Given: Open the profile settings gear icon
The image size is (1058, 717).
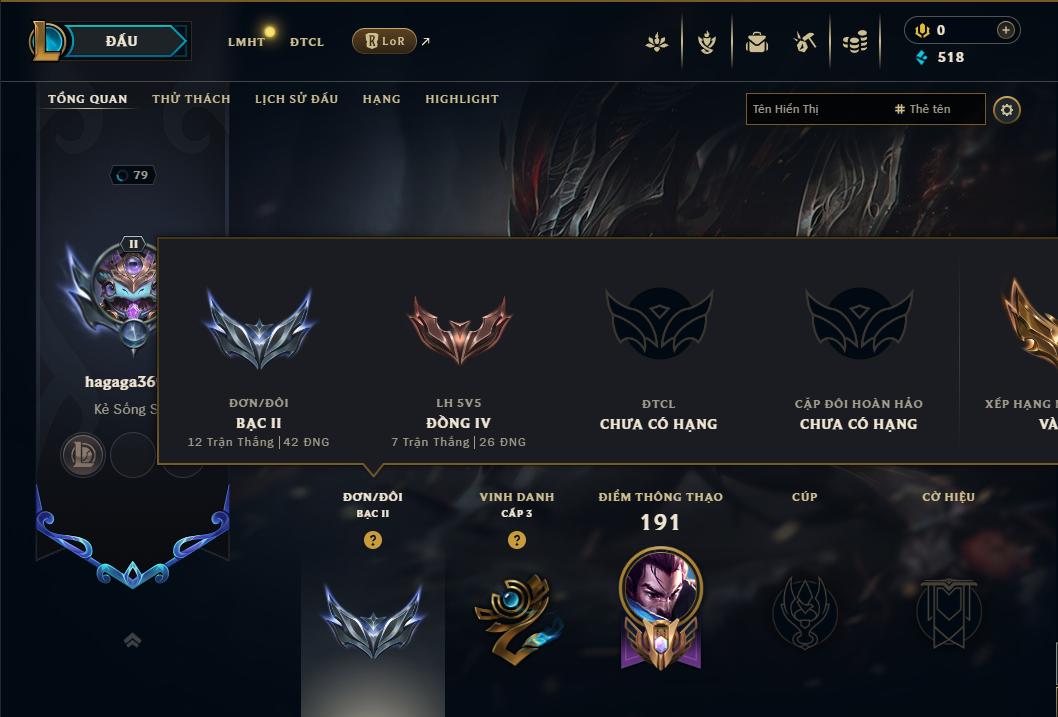Looking at the screenshot, I should click(x=1006, y=109).
